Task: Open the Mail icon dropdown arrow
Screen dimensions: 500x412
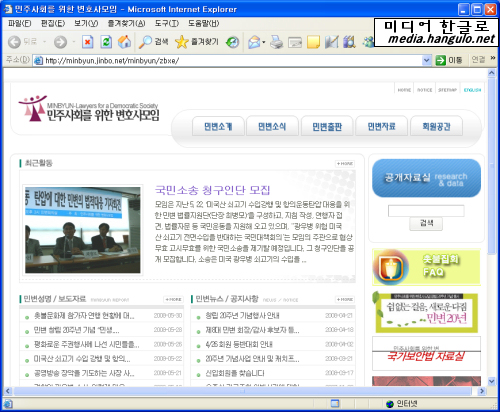Action: coord(264,42)
